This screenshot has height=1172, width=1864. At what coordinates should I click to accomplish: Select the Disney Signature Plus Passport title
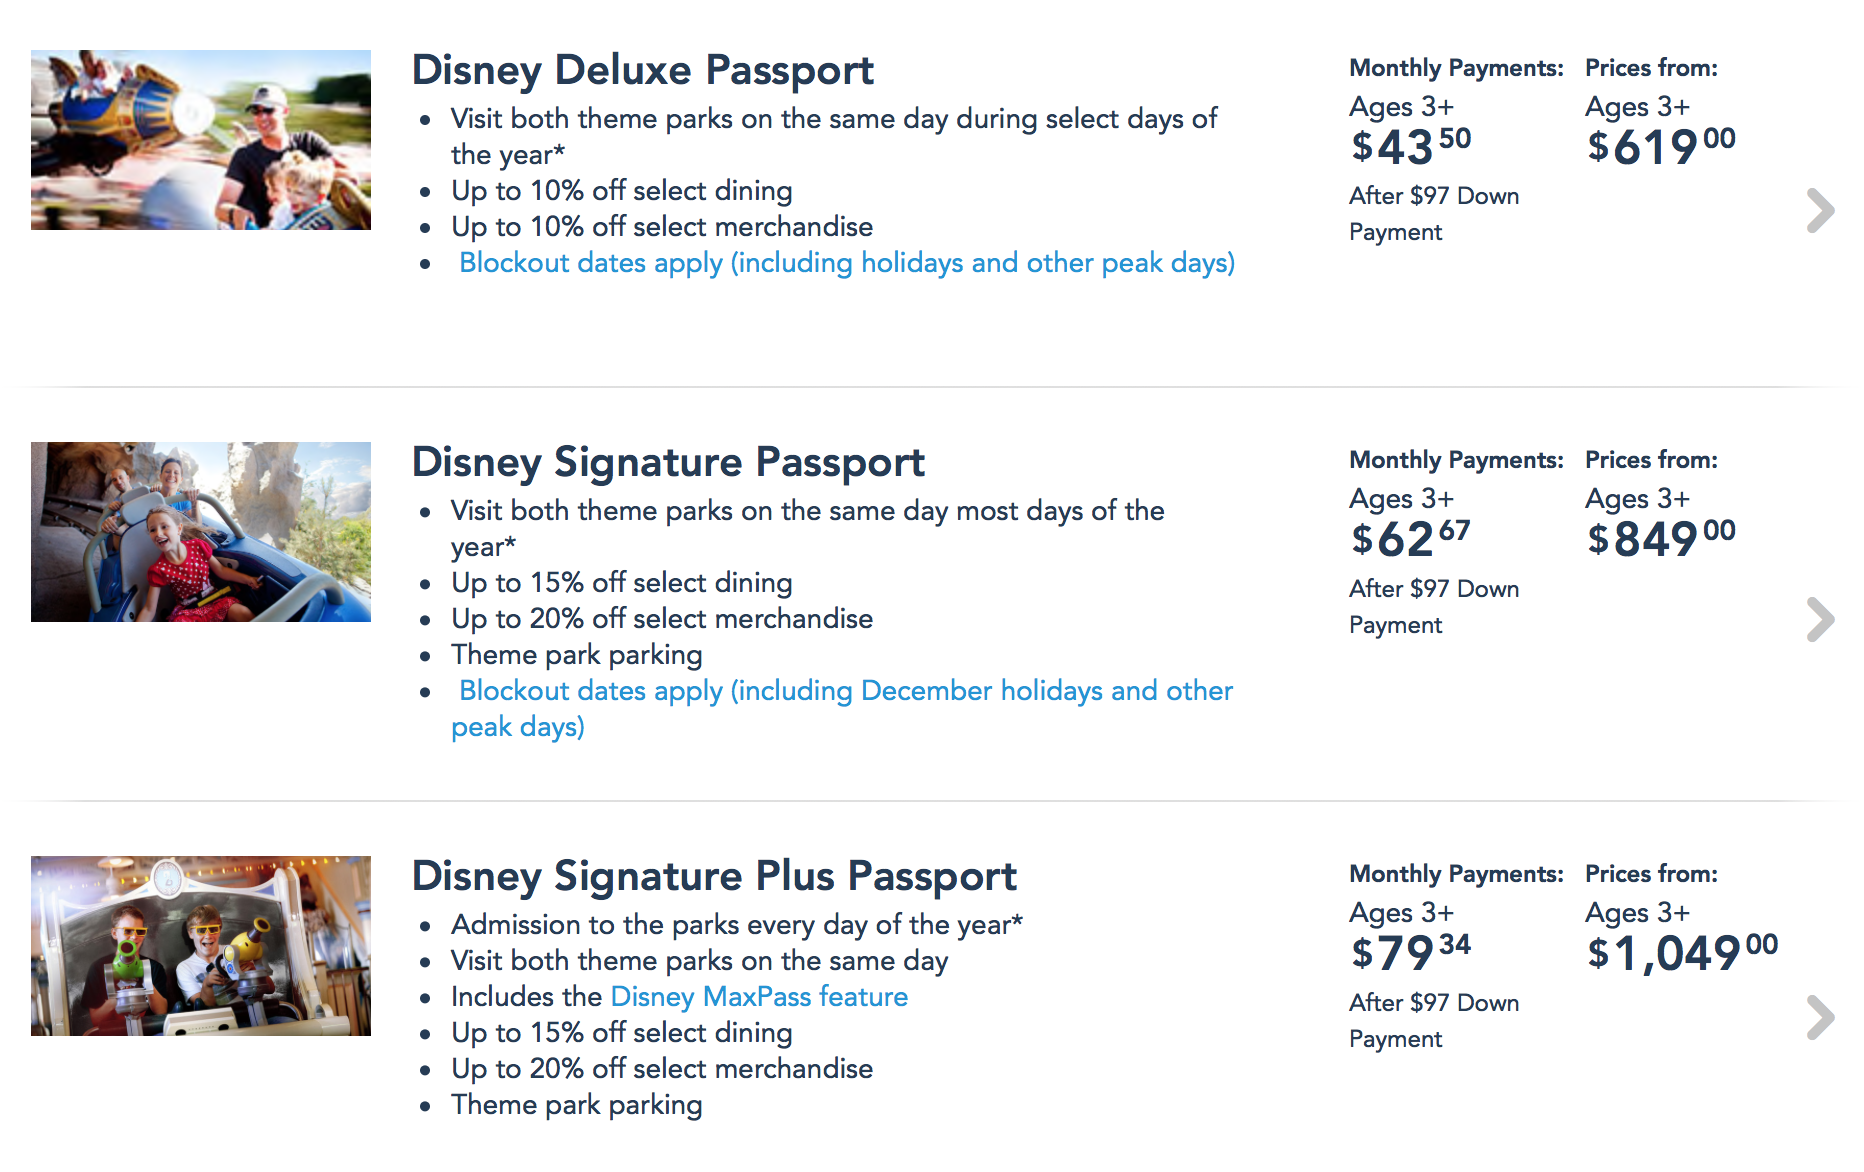click(x=714, y=876)
